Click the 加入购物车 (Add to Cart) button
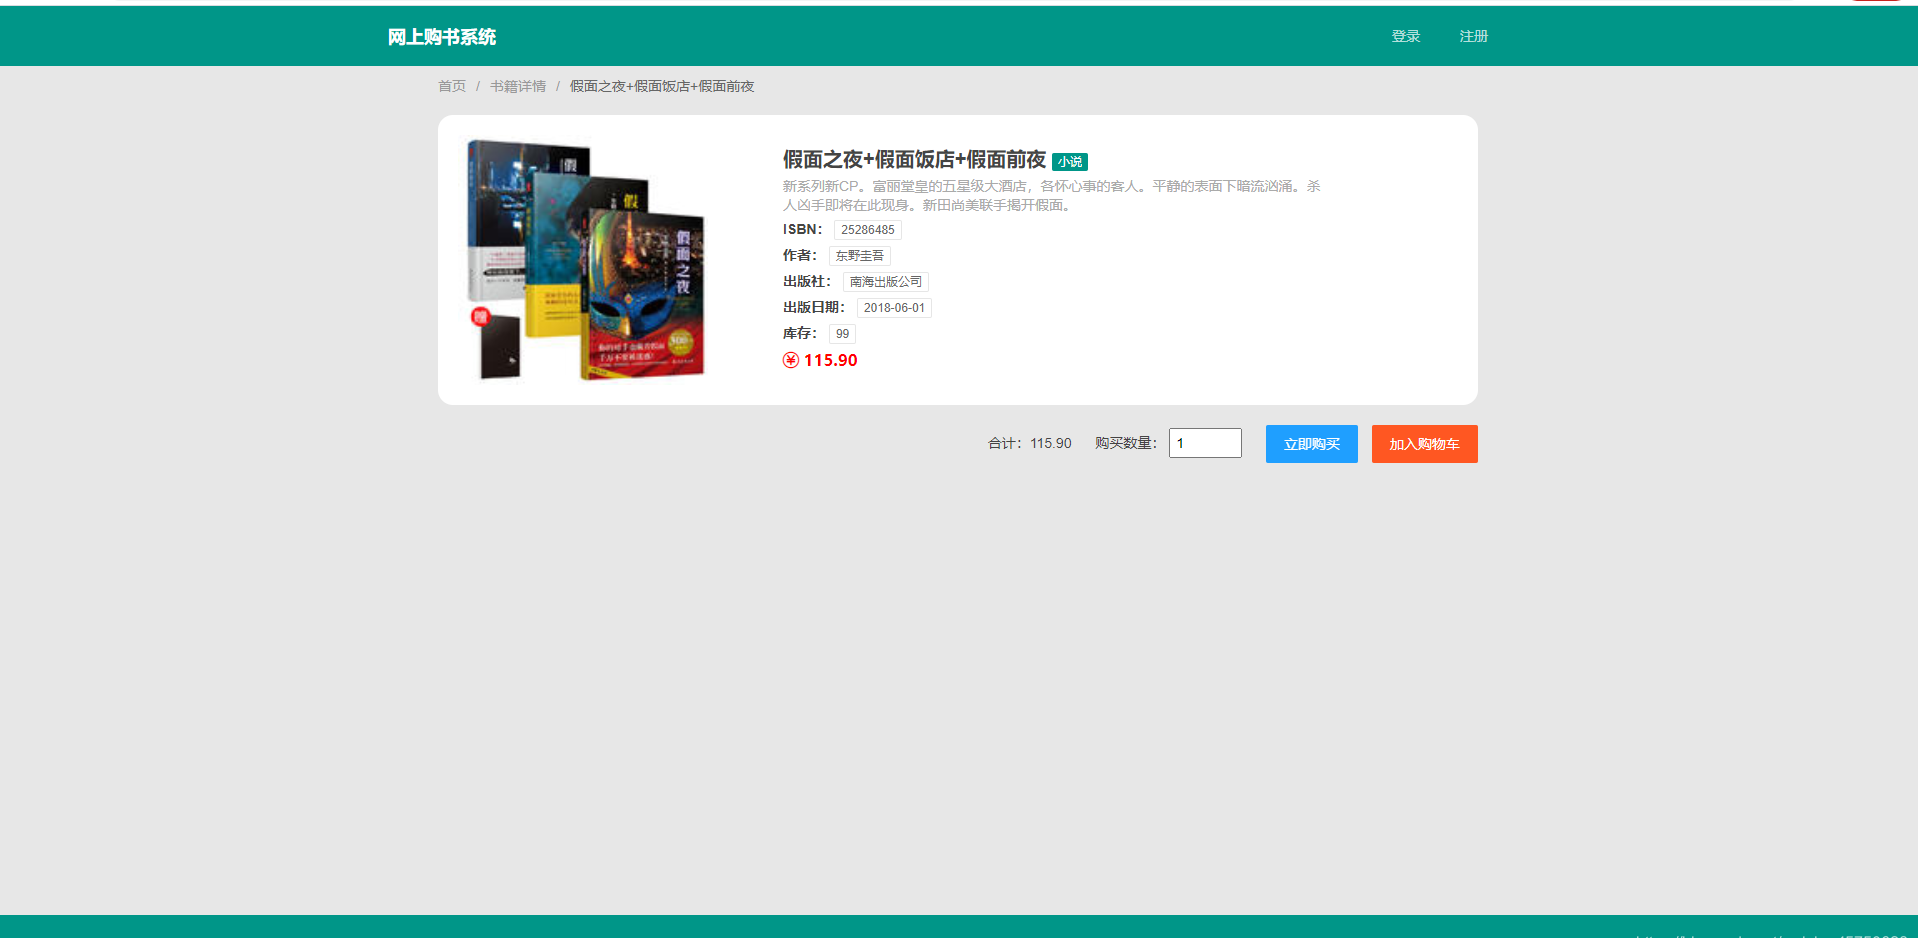1918x938 pixels. tap(1424, 444)
